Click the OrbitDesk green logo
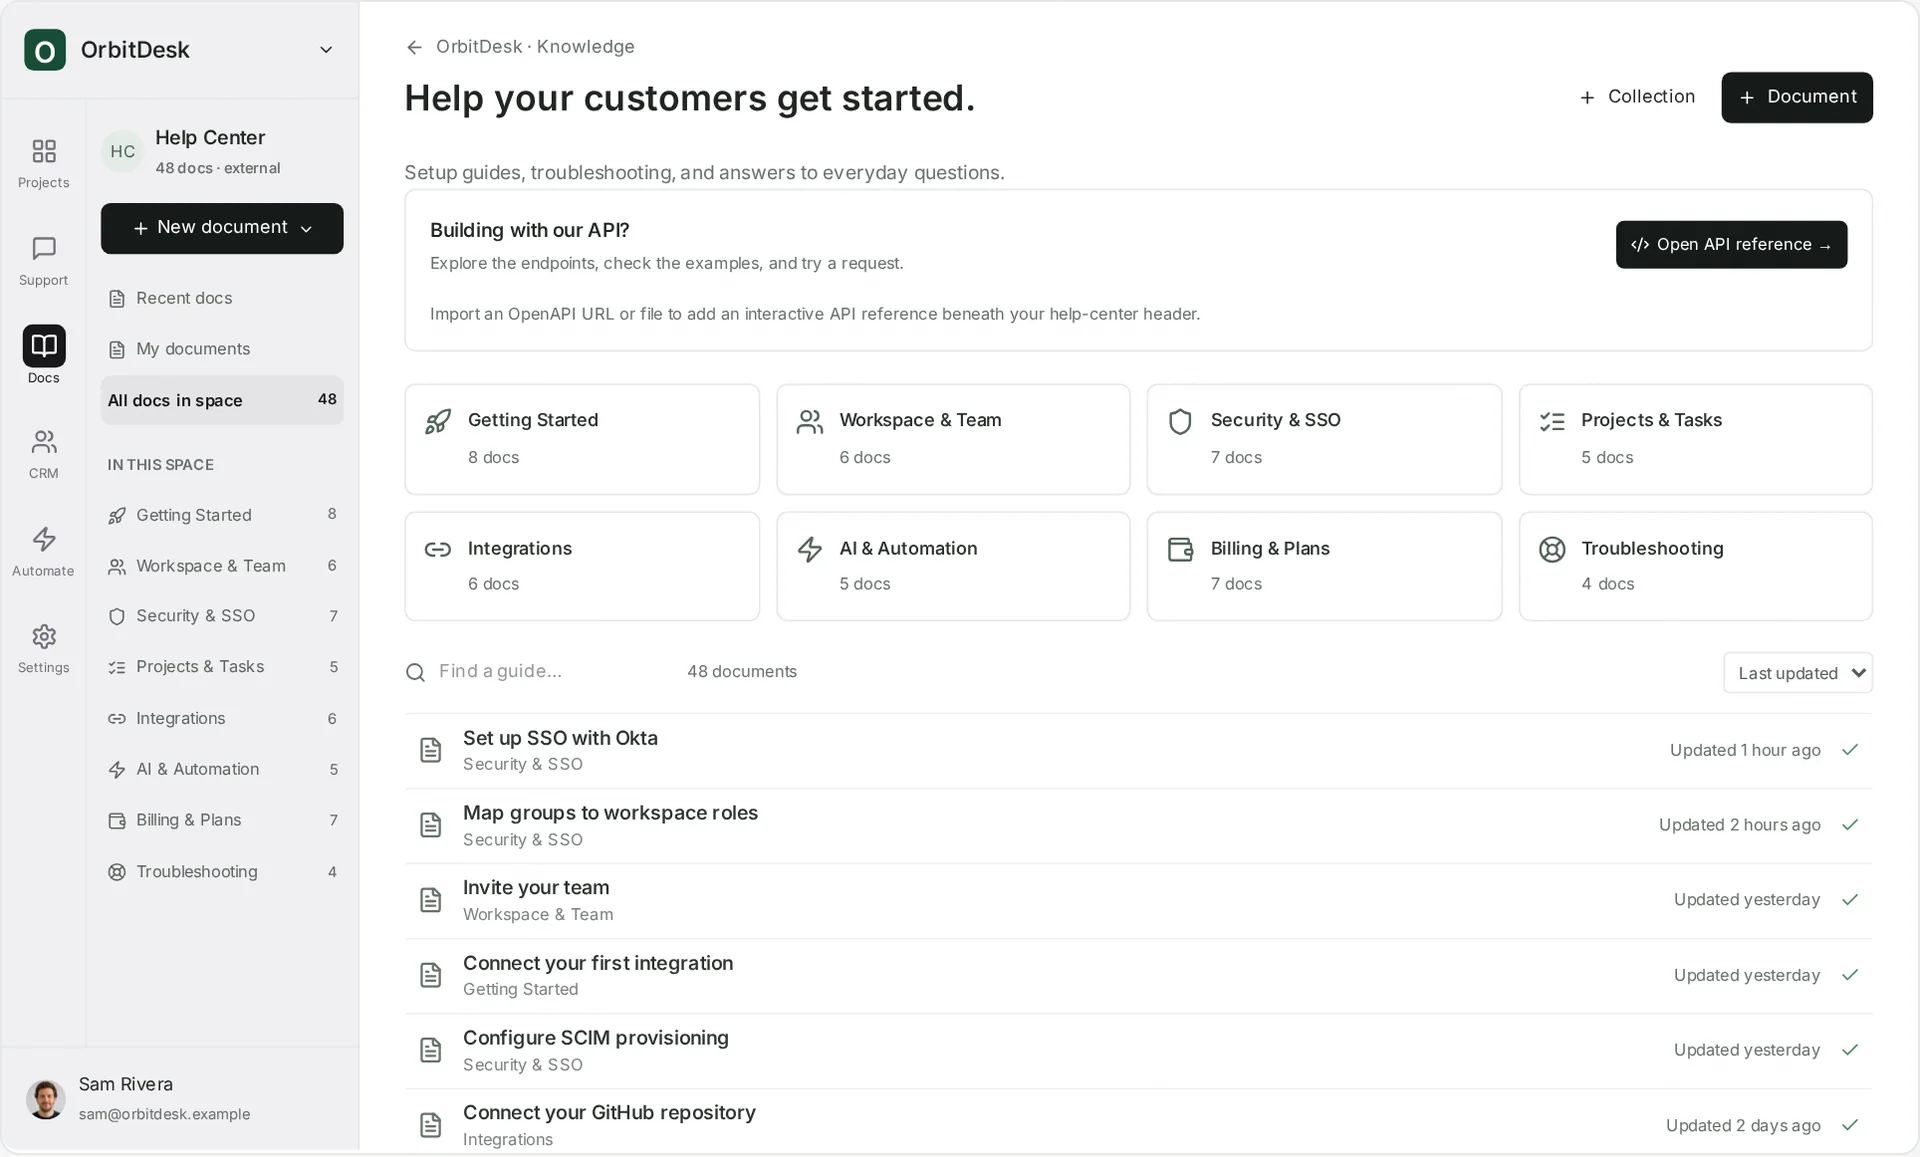The height and width of the screenshot is (1157, 1920). [45, 50]
